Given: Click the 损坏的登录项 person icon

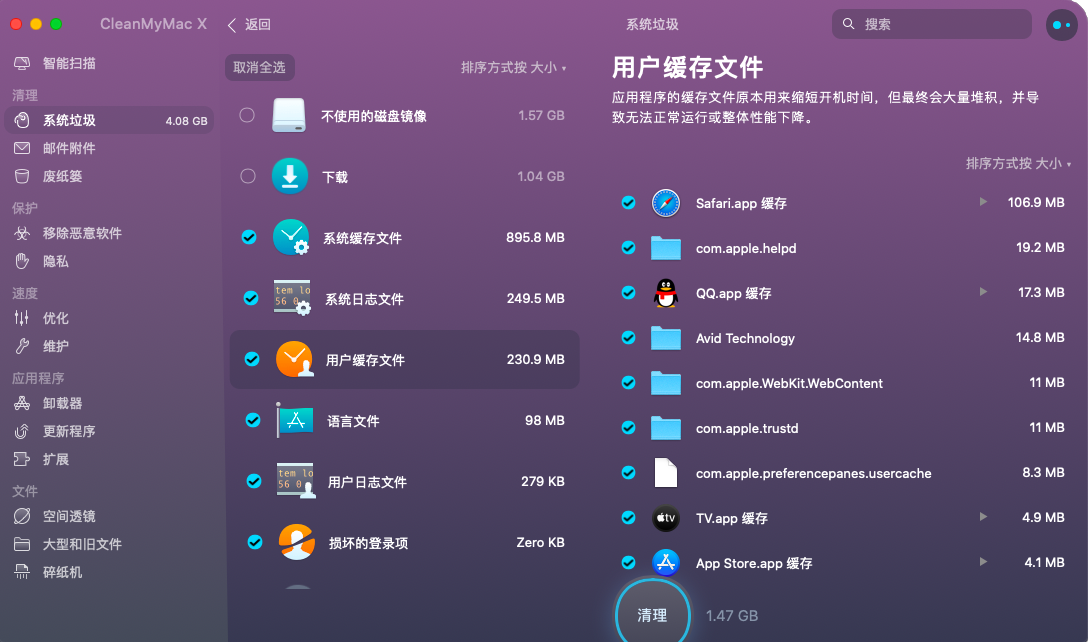Looking at the screenshot, I should (297, 542).
